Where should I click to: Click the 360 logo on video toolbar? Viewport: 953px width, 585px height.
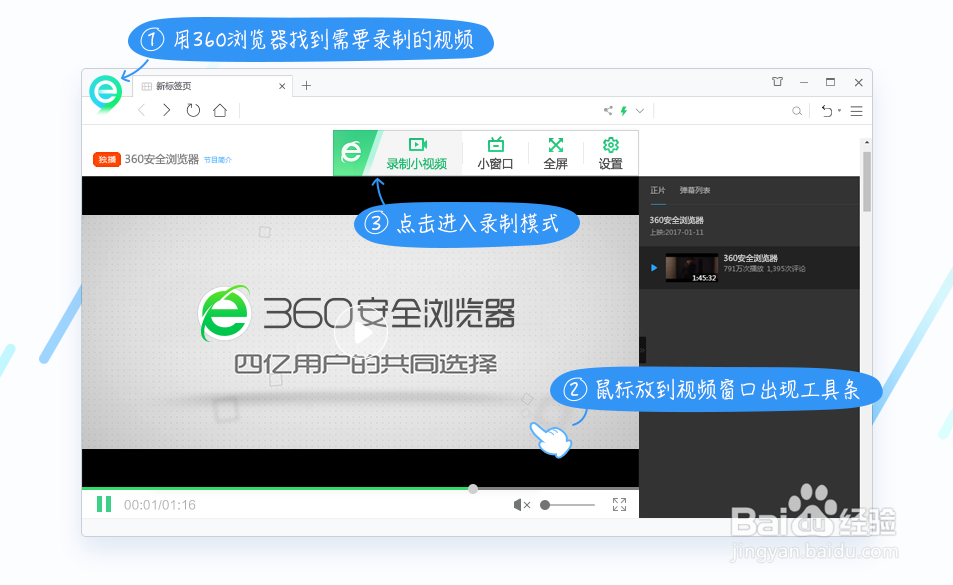[x=351, y=151]
